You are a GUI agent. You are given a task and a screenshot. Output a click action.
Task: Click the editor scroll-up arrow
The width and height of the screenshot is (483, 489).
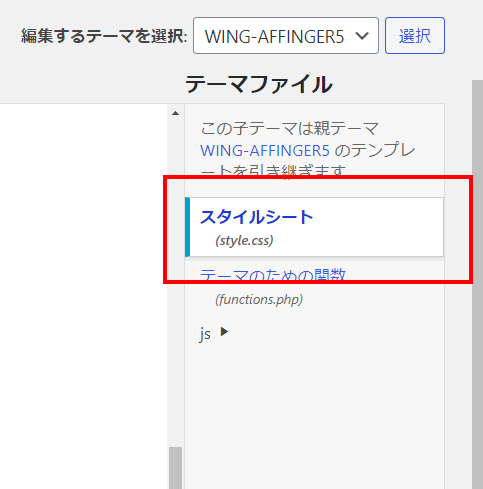tap(175, 113)
